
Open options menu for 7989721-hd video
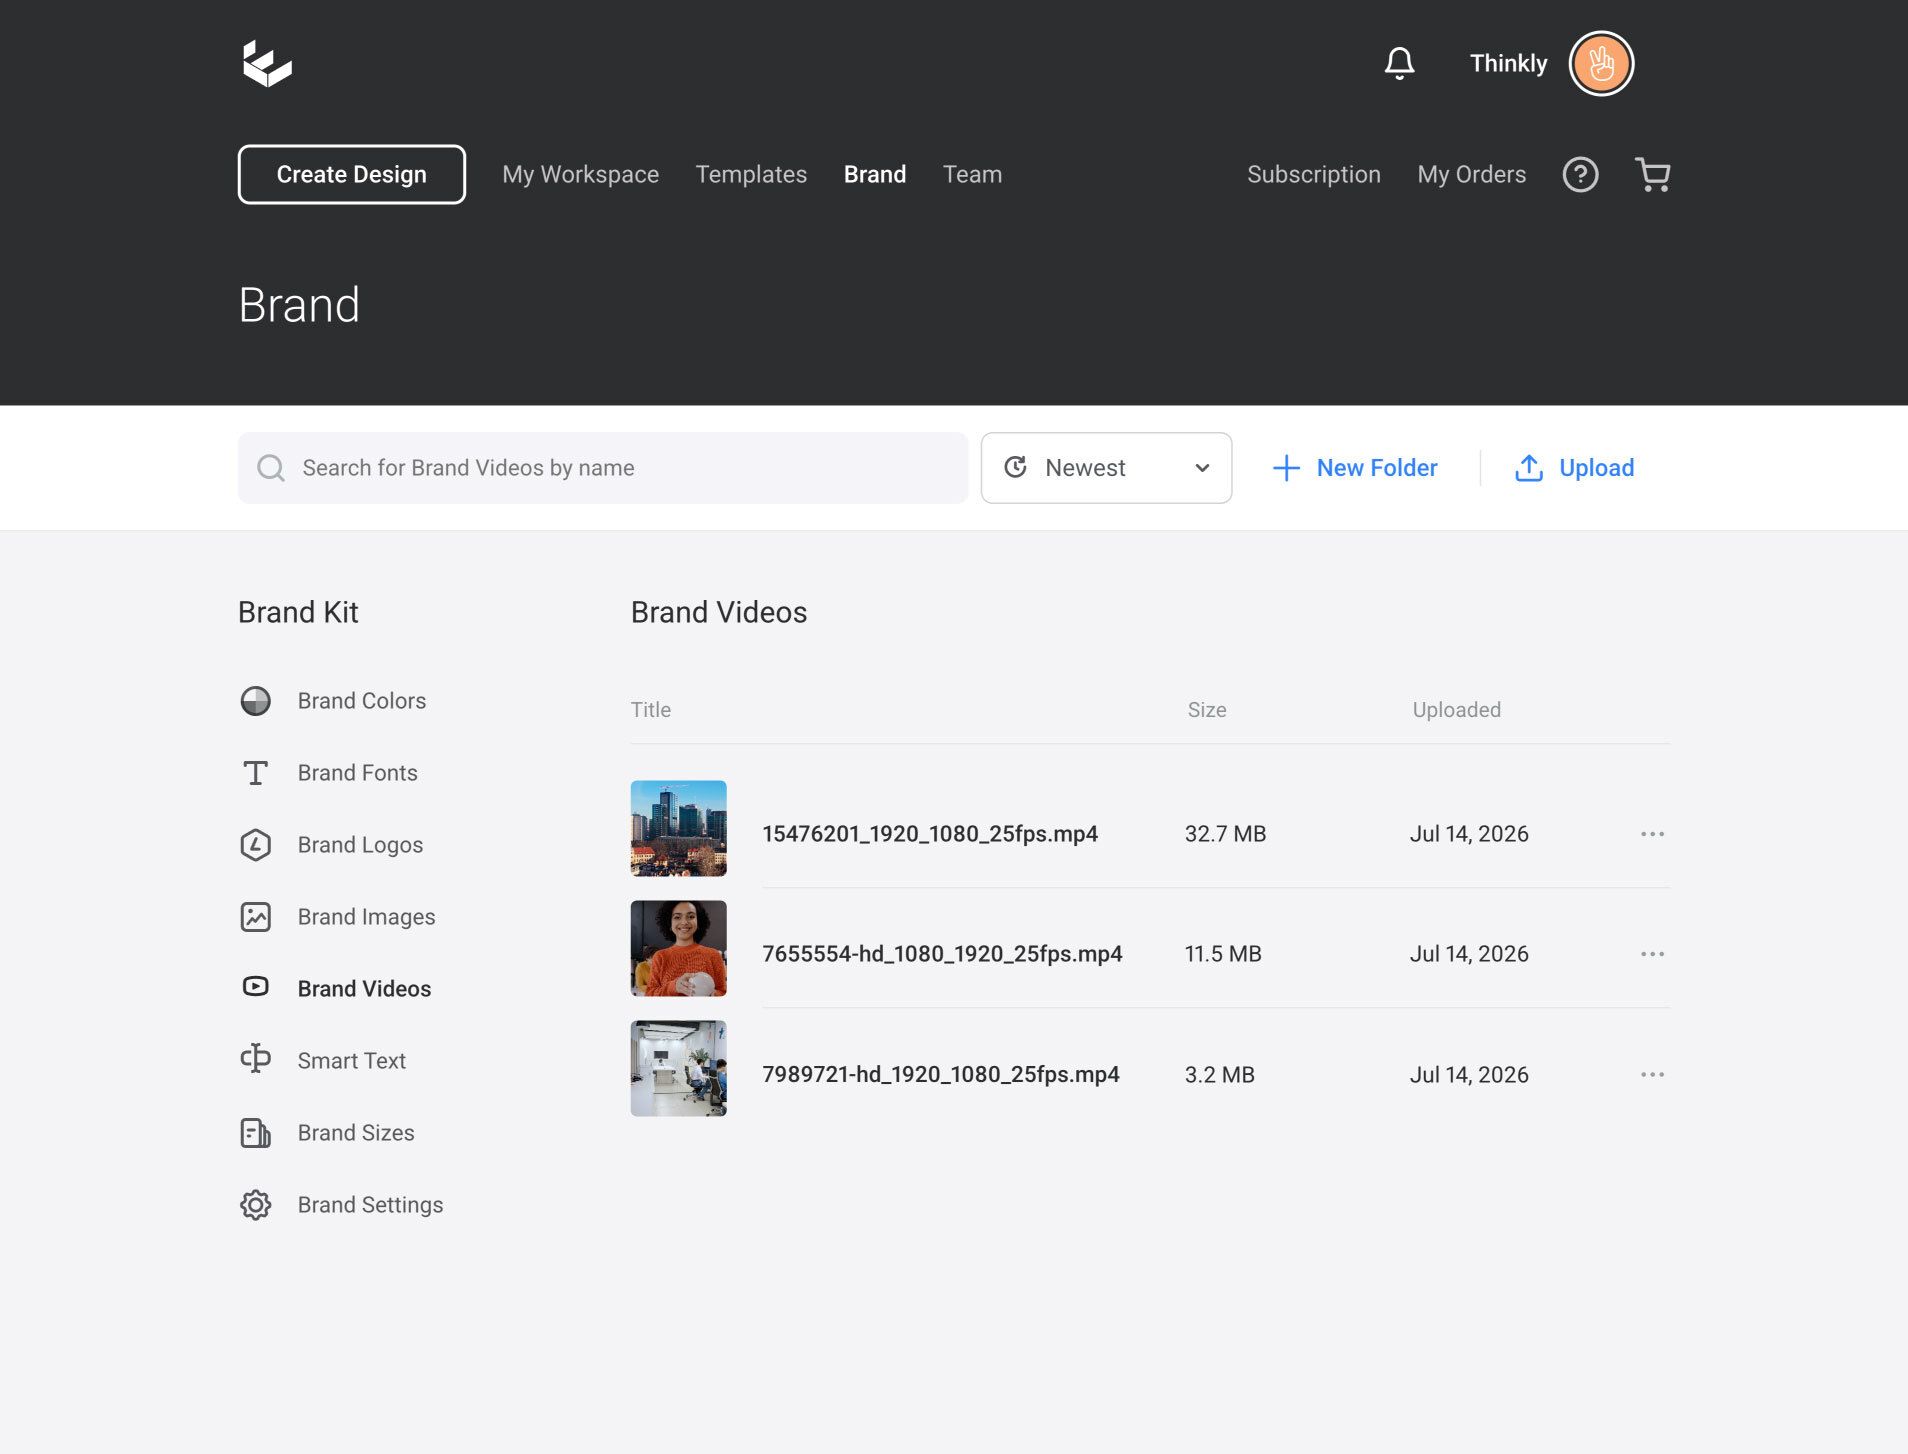(1652, 1075)
